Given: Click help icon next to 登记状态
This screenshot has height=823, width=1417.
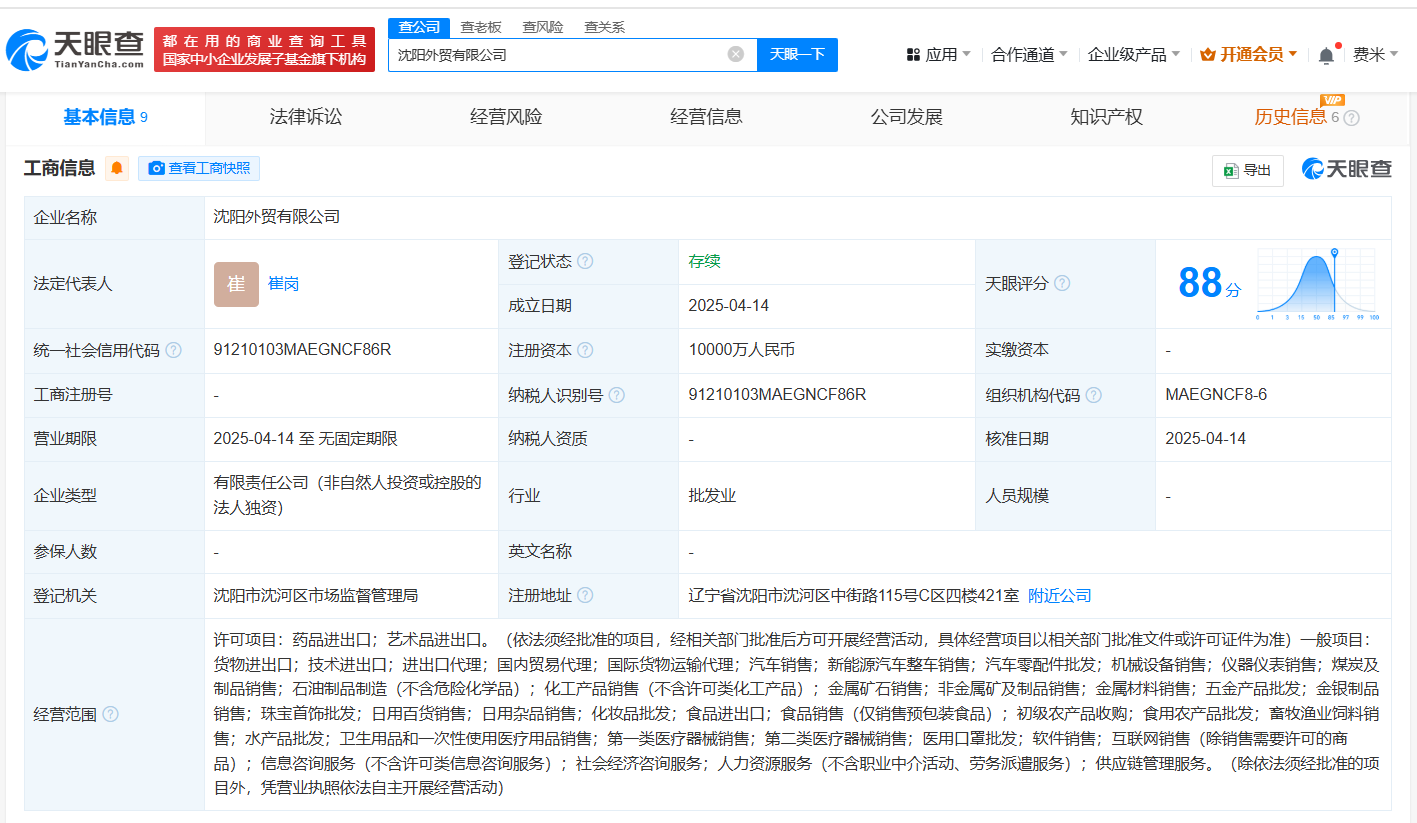Looking at the screenshot, I should pyautogui.click(x=585, y=261).
